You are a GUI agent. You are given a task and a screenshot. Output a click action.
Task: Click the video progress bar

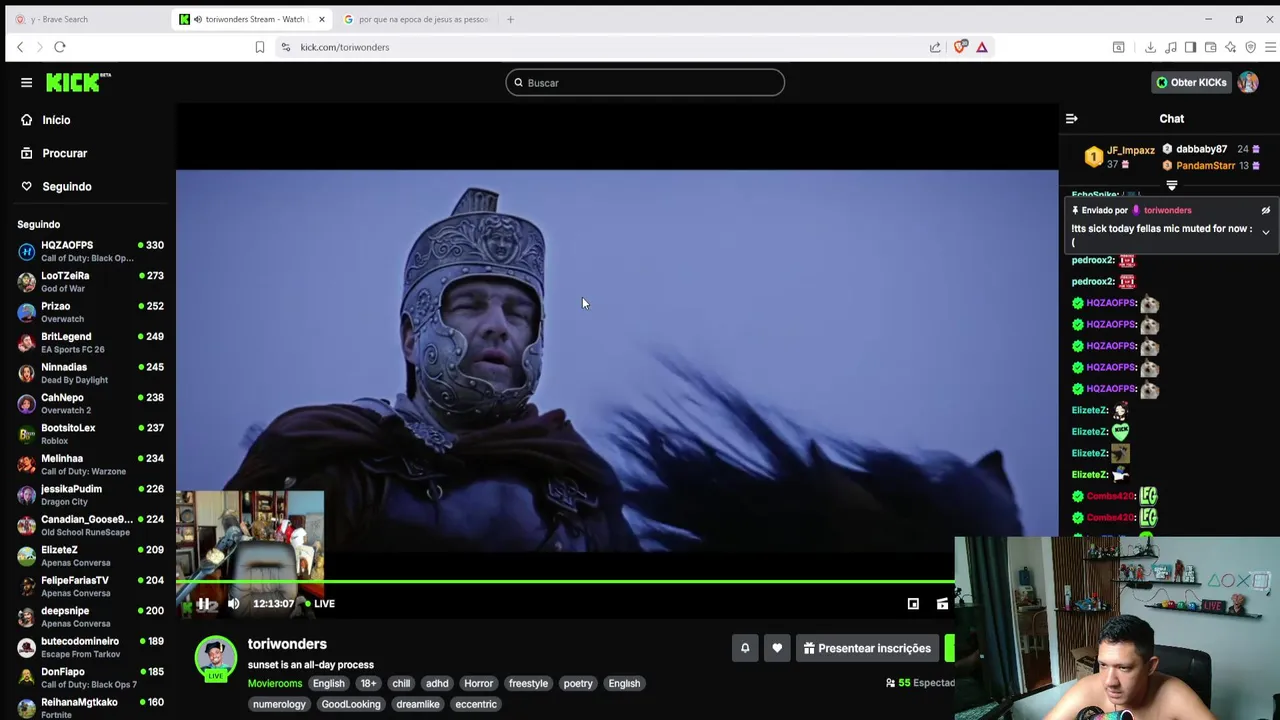565,581
